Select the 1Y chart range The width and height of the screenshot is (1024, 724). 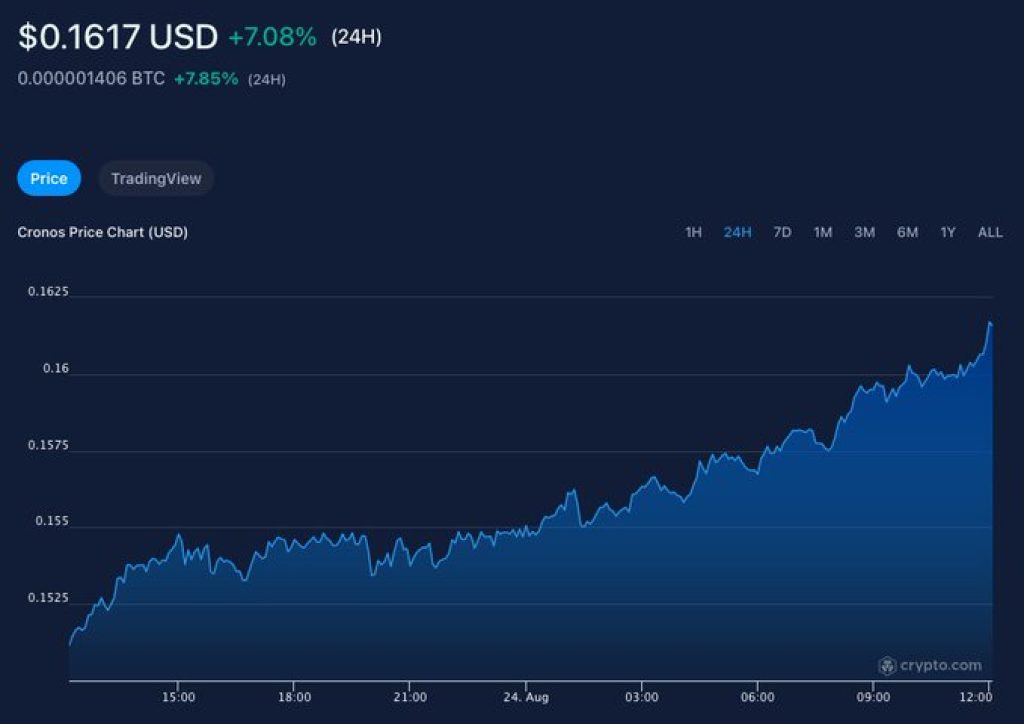(948, 232)
